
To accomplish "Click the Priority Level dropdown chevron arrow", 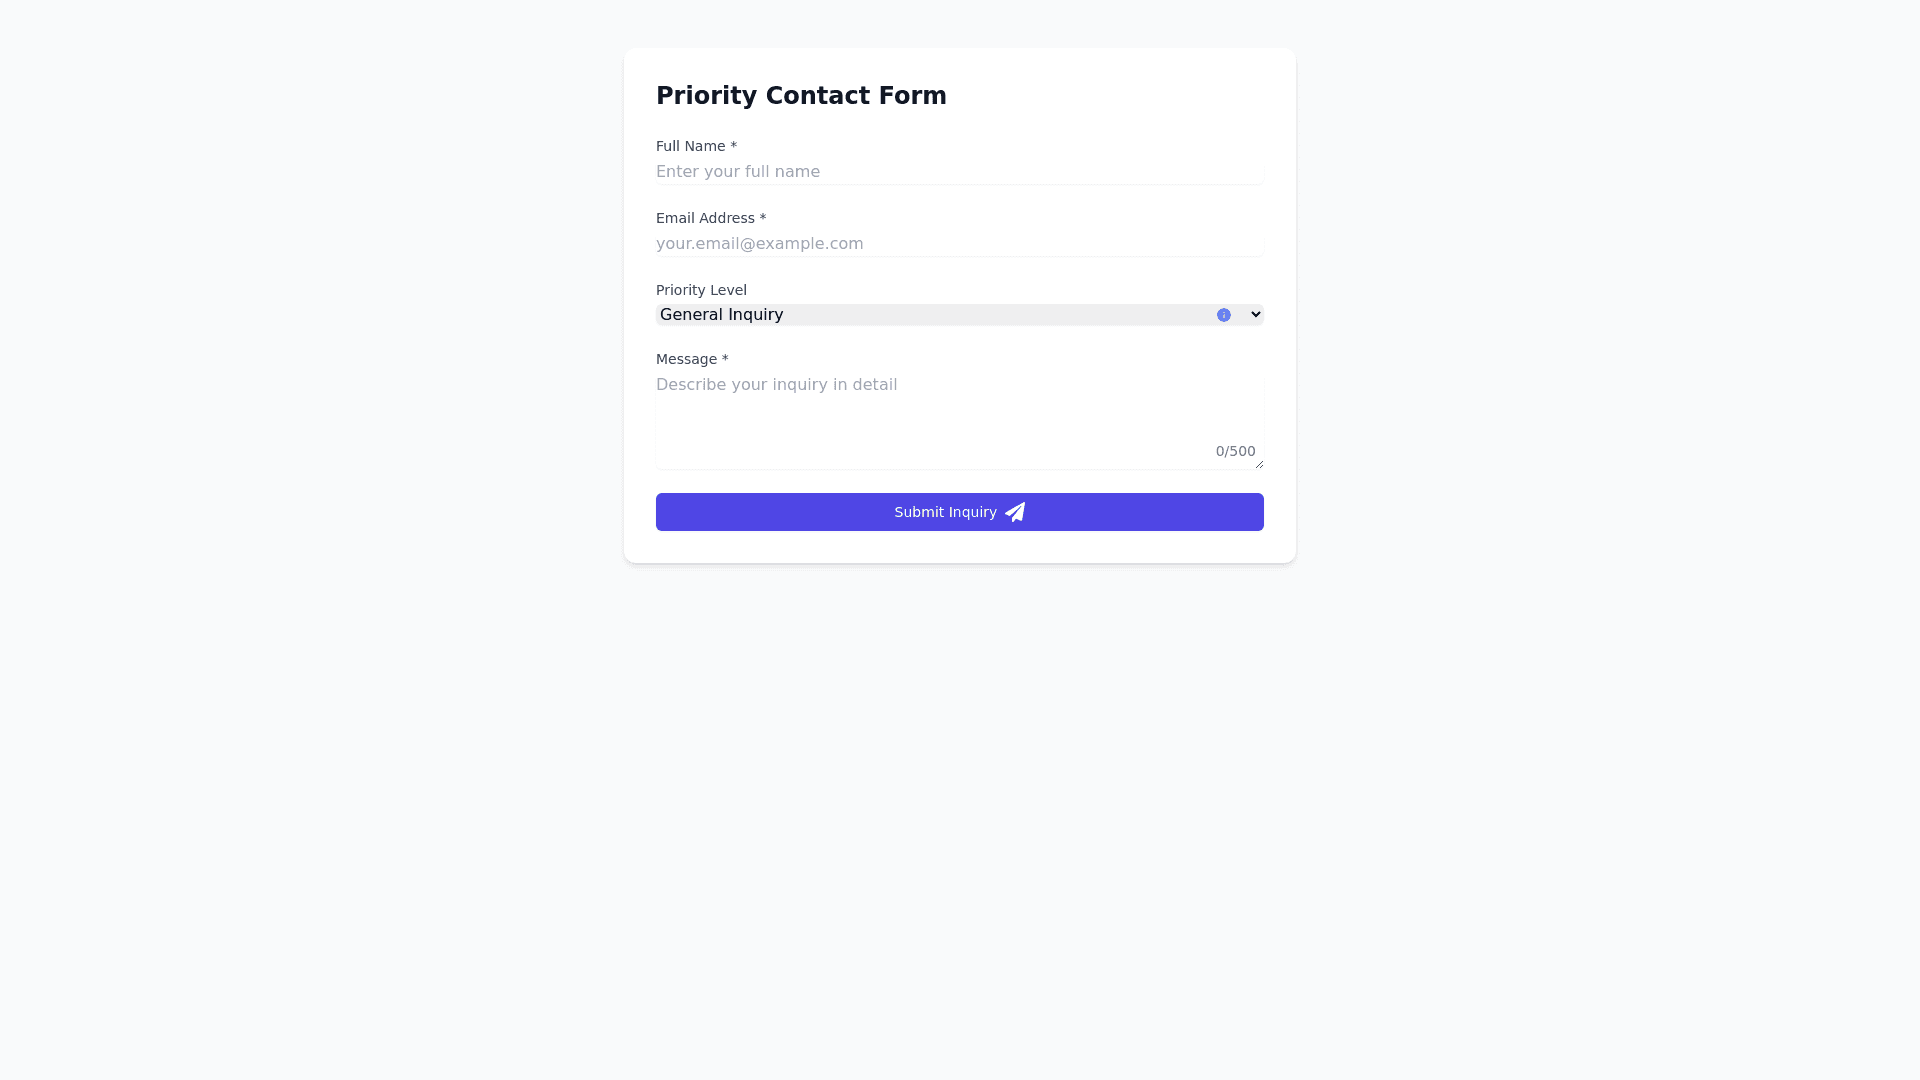I will coord(1256,314).
